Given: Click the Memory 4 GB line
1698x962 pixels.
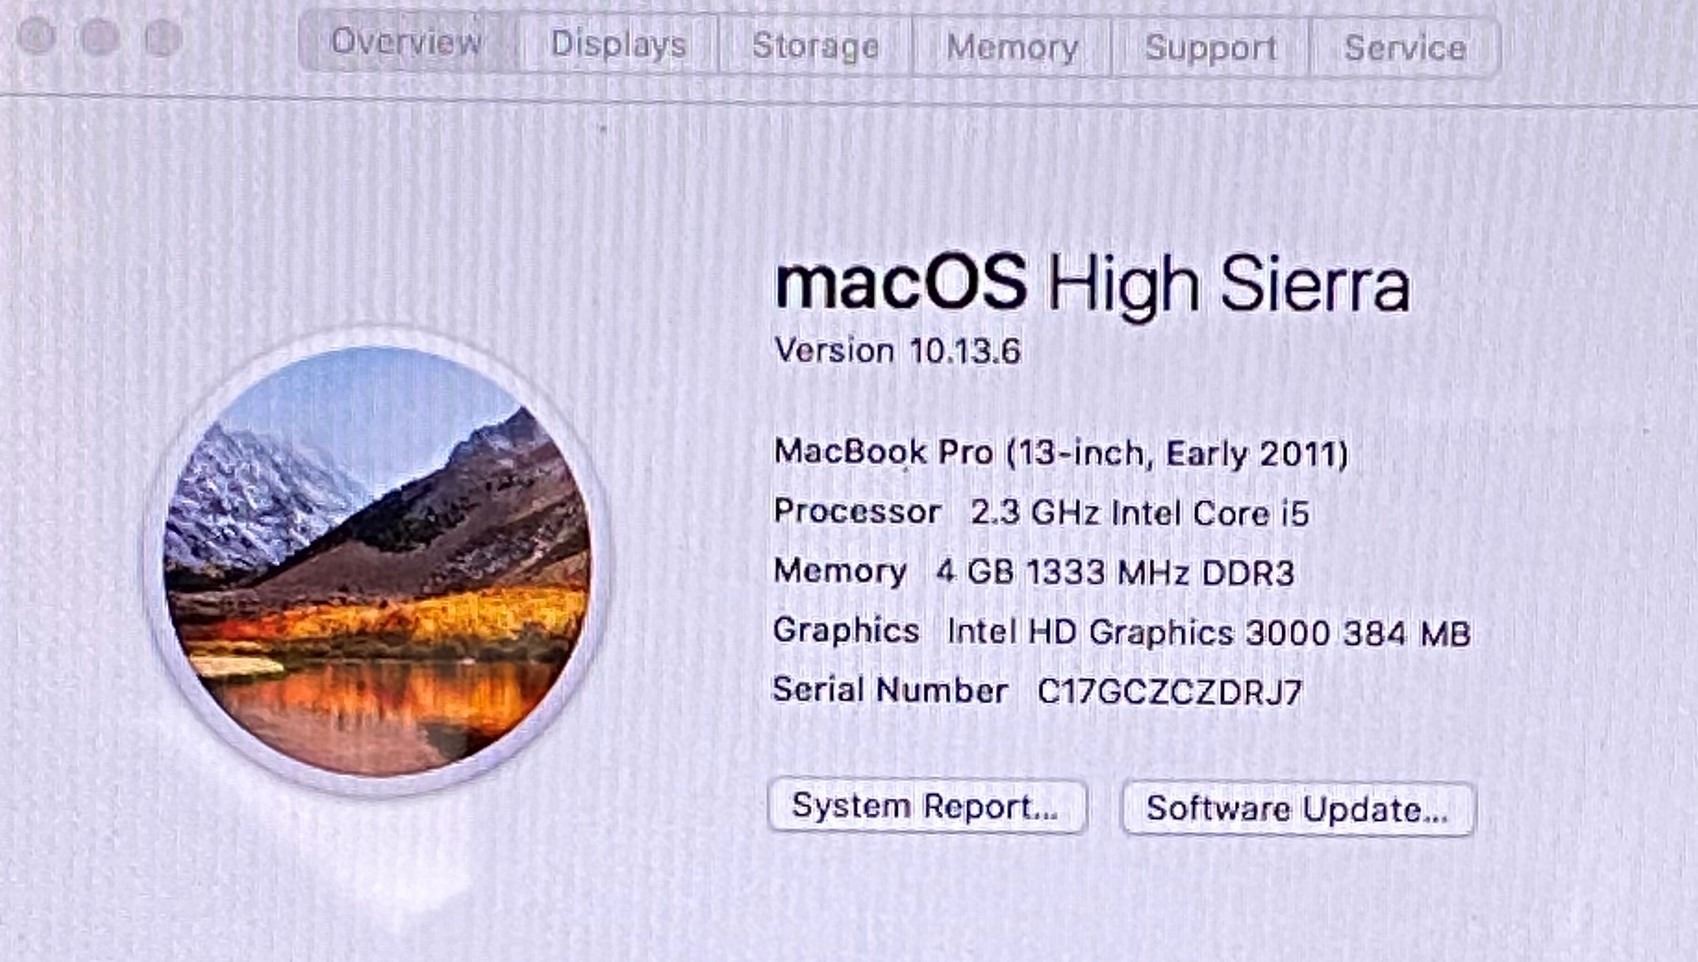Looking at the screenshot, I should tap(1034, 572).
